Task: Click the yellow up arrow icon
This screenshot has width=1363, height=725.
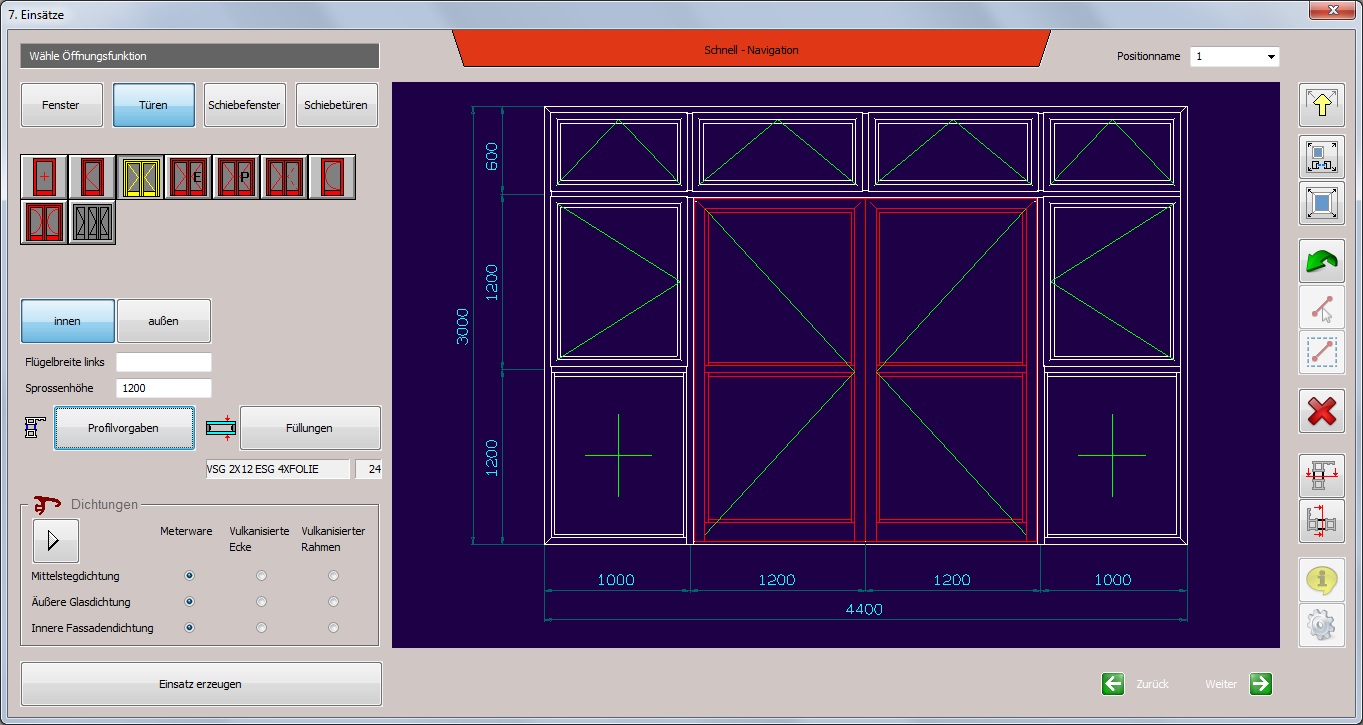Action: tap(1321, 105)
